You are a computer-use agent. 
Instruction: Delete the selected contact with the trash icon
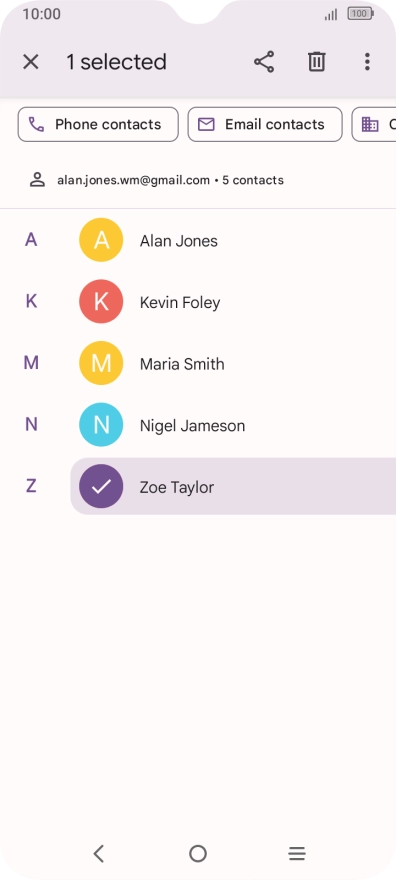[317, 62]
